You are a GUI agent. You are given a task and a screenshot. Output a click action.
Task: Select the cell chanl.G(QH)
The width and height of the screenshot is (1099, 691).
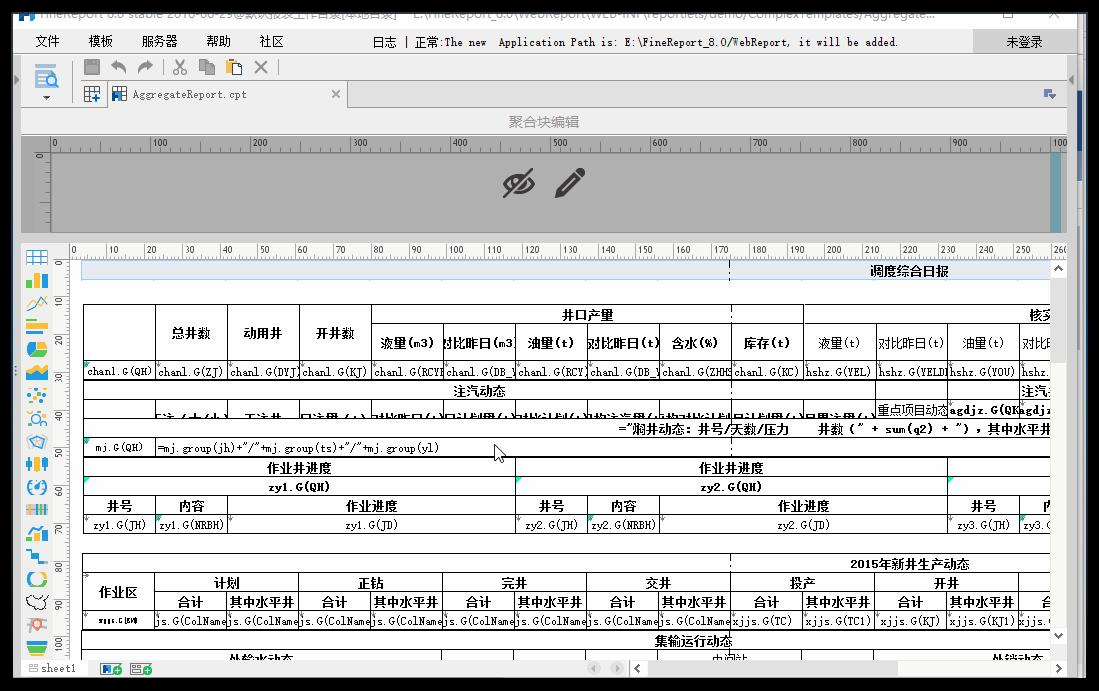coord(119,371)
